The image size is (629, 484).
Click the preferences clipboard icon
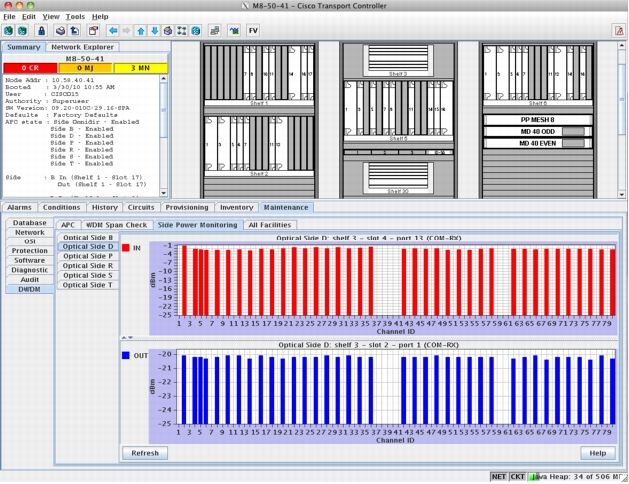(x=93, y=30)
